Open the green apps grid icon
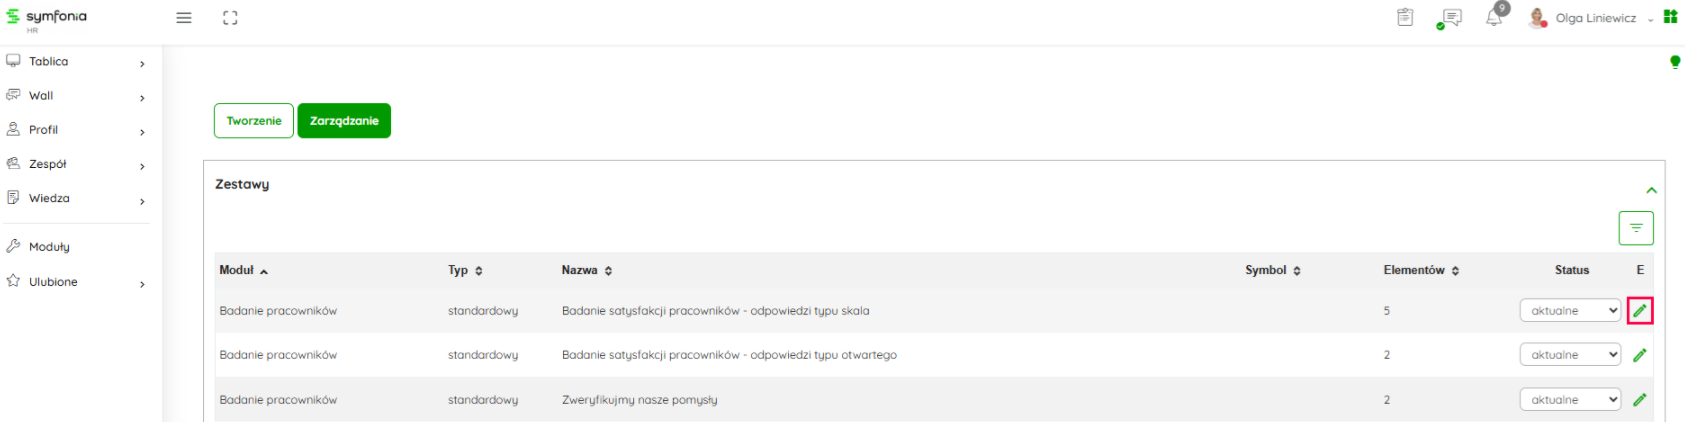Screen dimensions: 1685x422 [x=1670, y=17]
